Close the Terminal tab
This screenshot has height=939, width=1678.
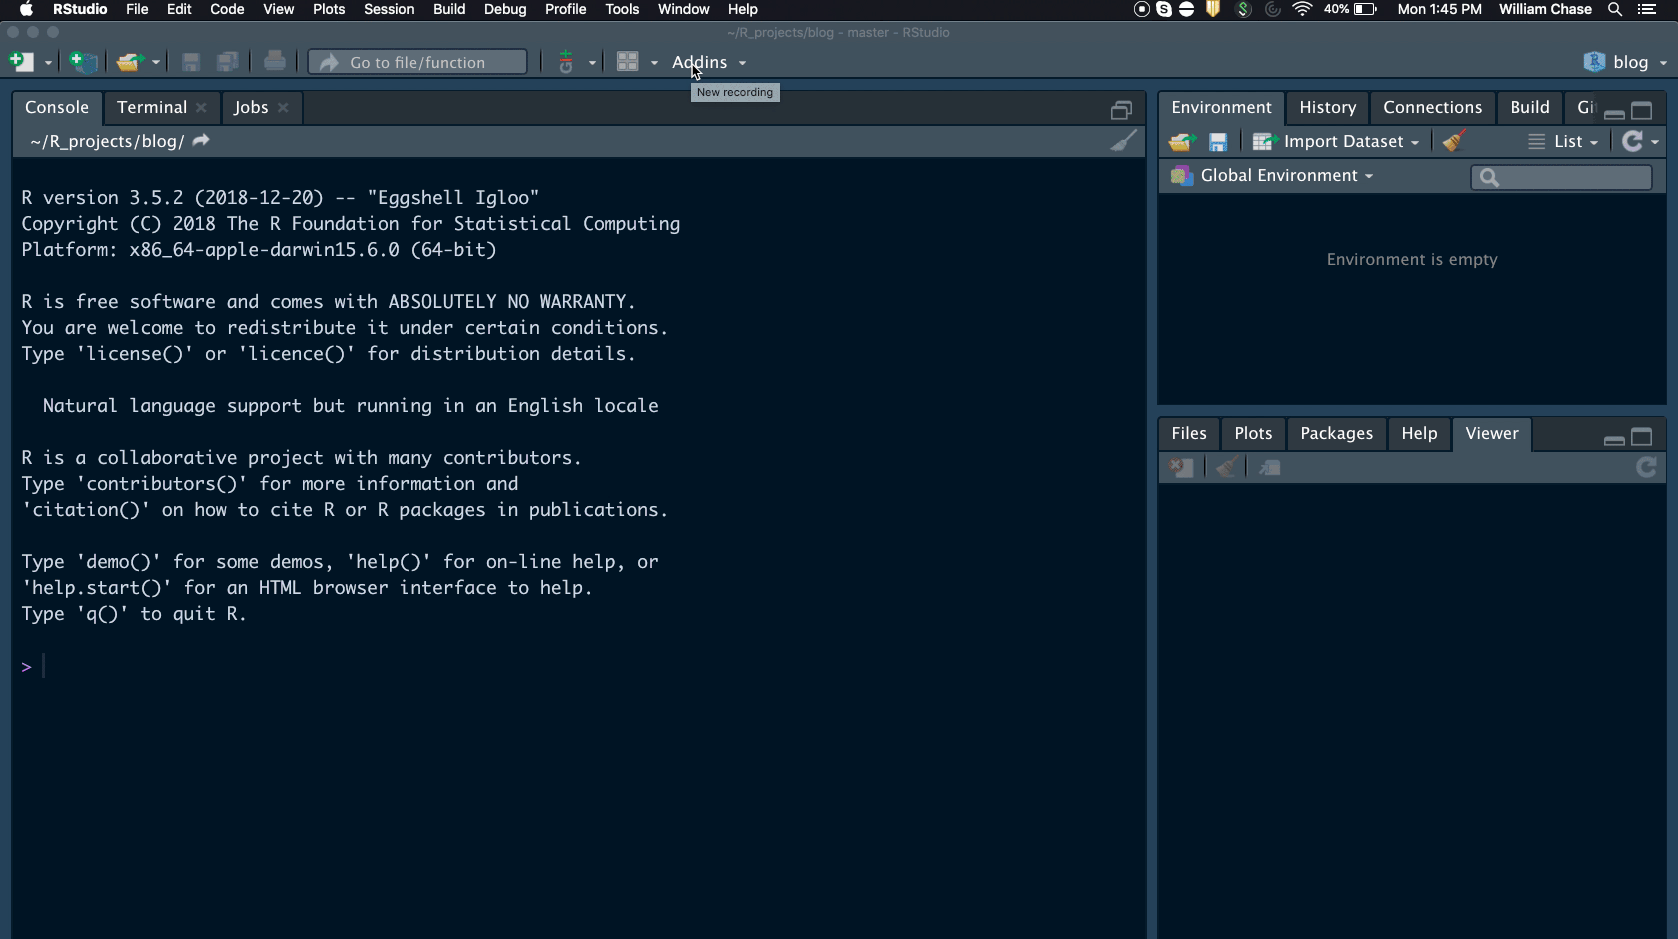201,108
